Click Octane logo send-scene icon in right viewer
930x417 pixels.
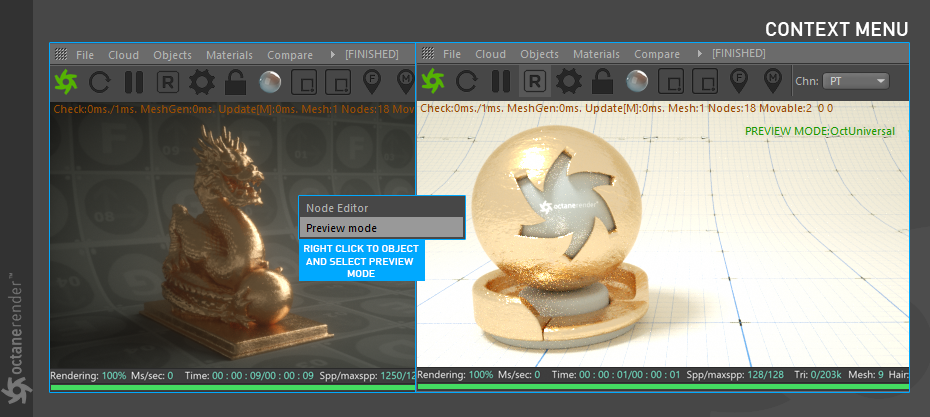click(x=432, y=81)
